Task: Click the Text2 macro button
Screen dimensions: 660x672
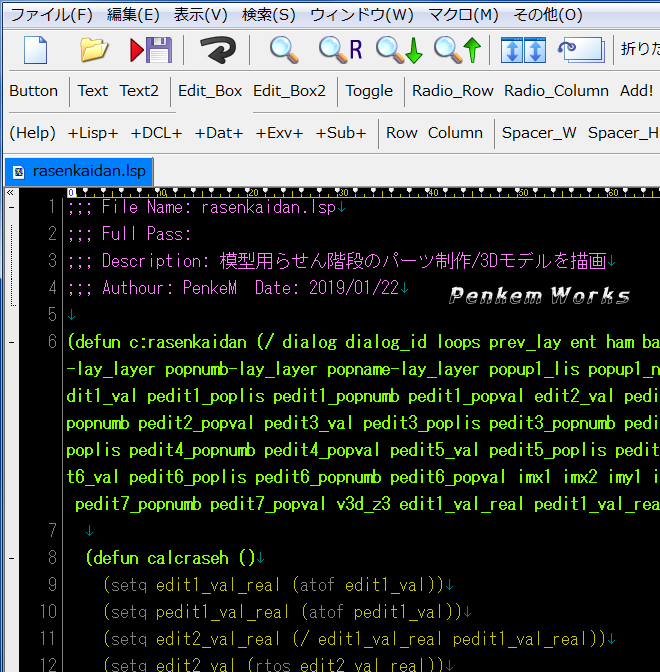Action: (x=139, y=91)
